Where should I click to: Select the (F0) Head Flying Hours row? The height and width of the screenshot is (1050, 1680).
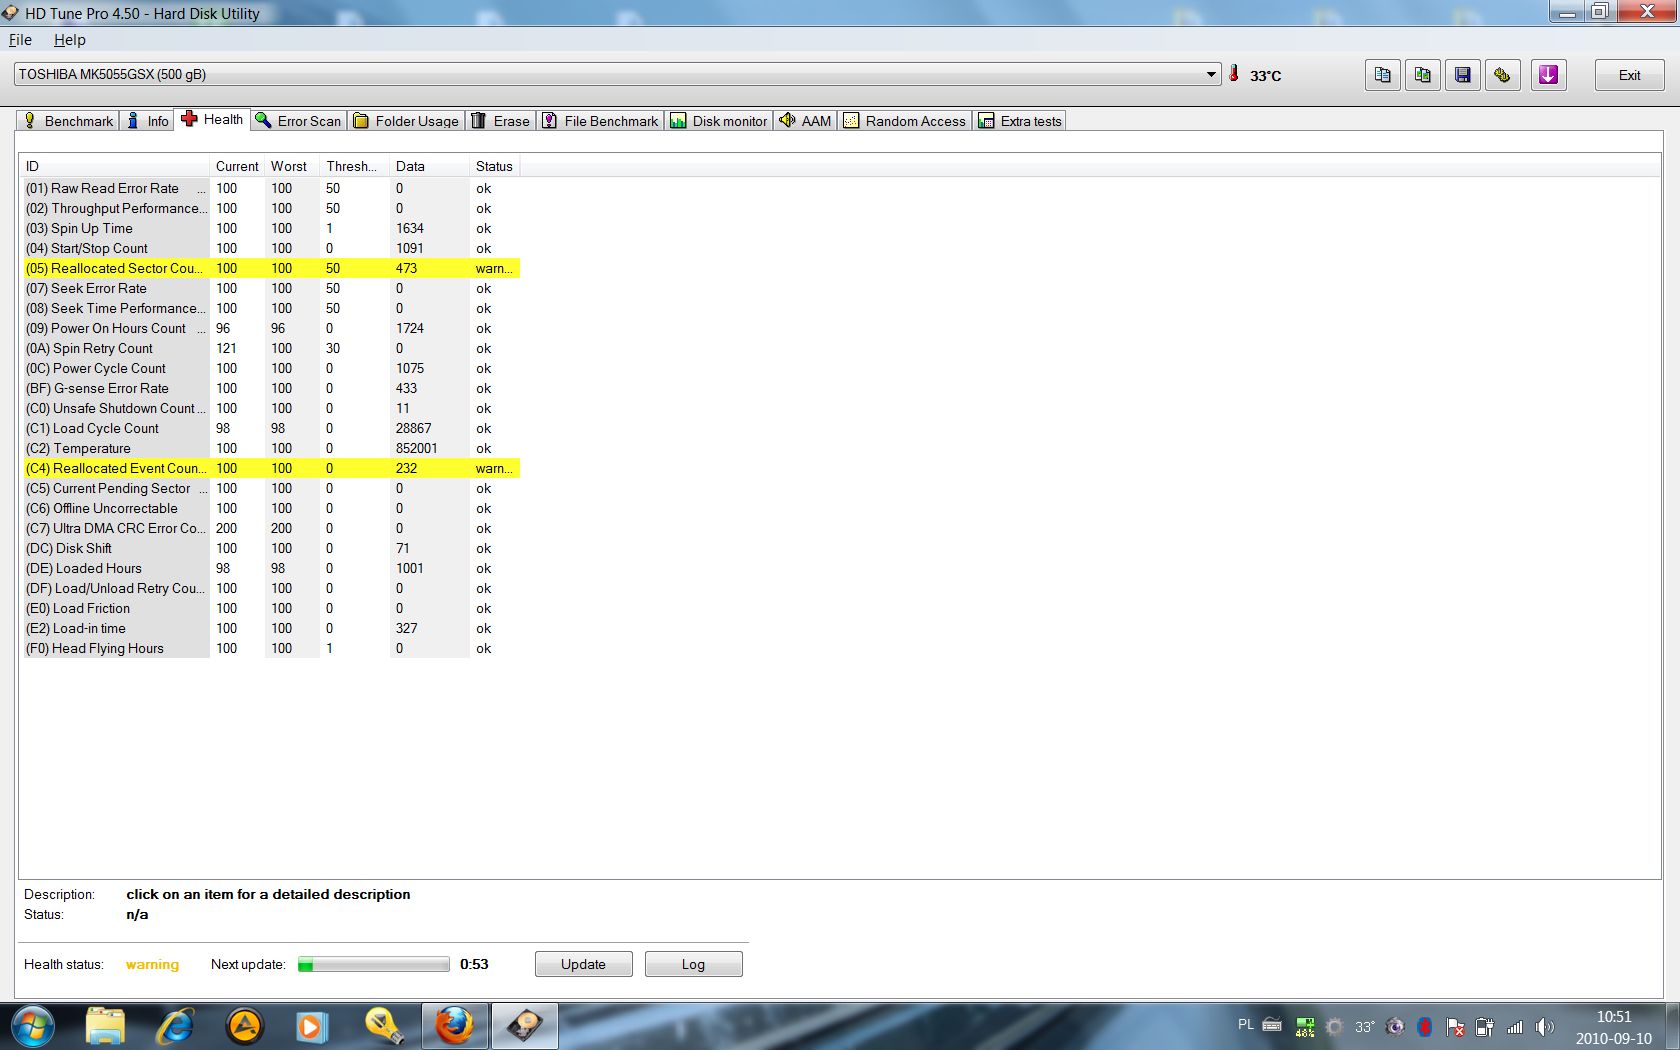270,648
